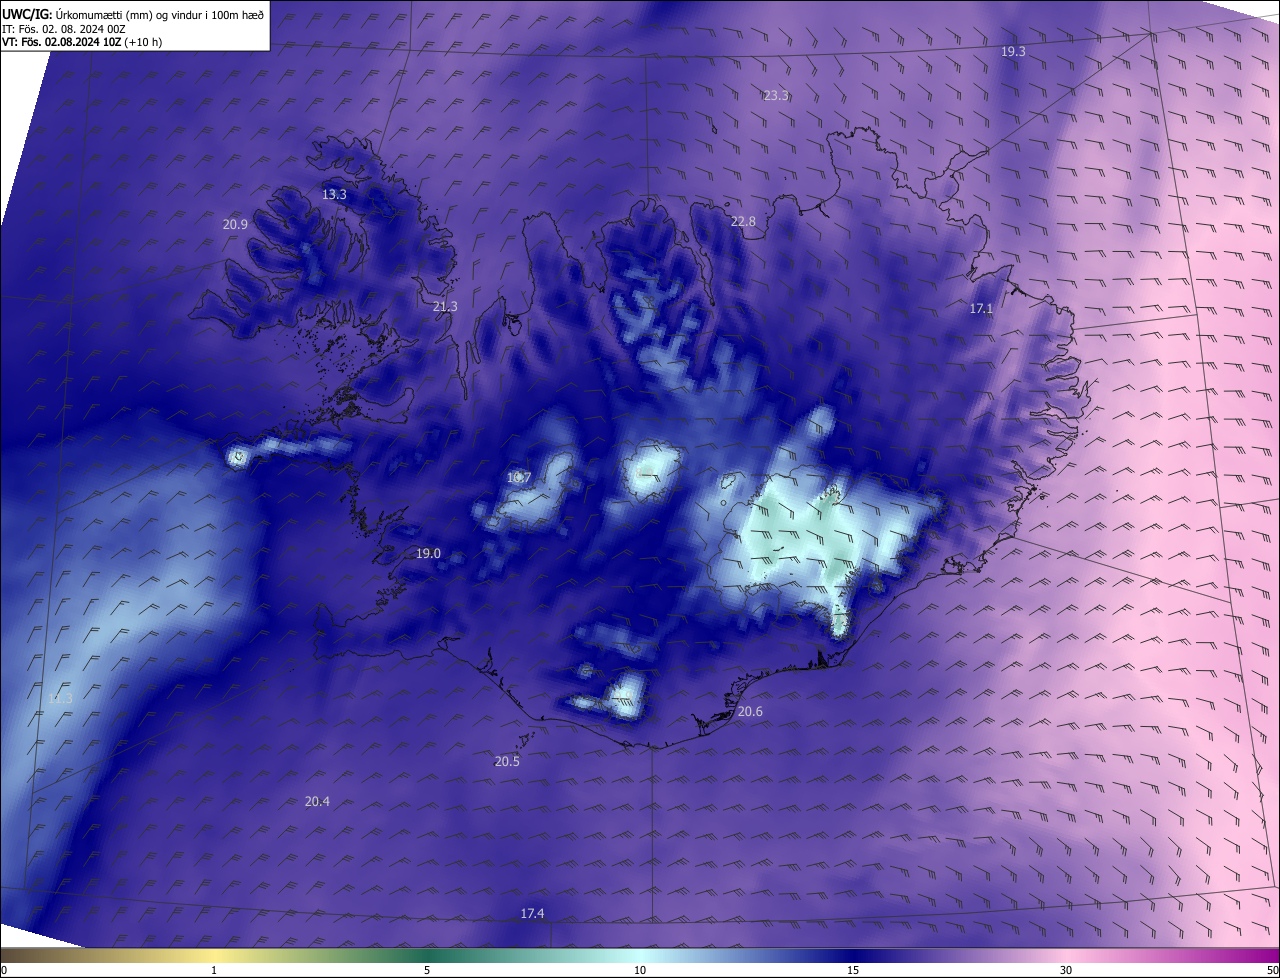This screenshot has height=978, width=1280.
Task: Click the faint 11.3 value off the west coast
Action: (x=60, y=698)
